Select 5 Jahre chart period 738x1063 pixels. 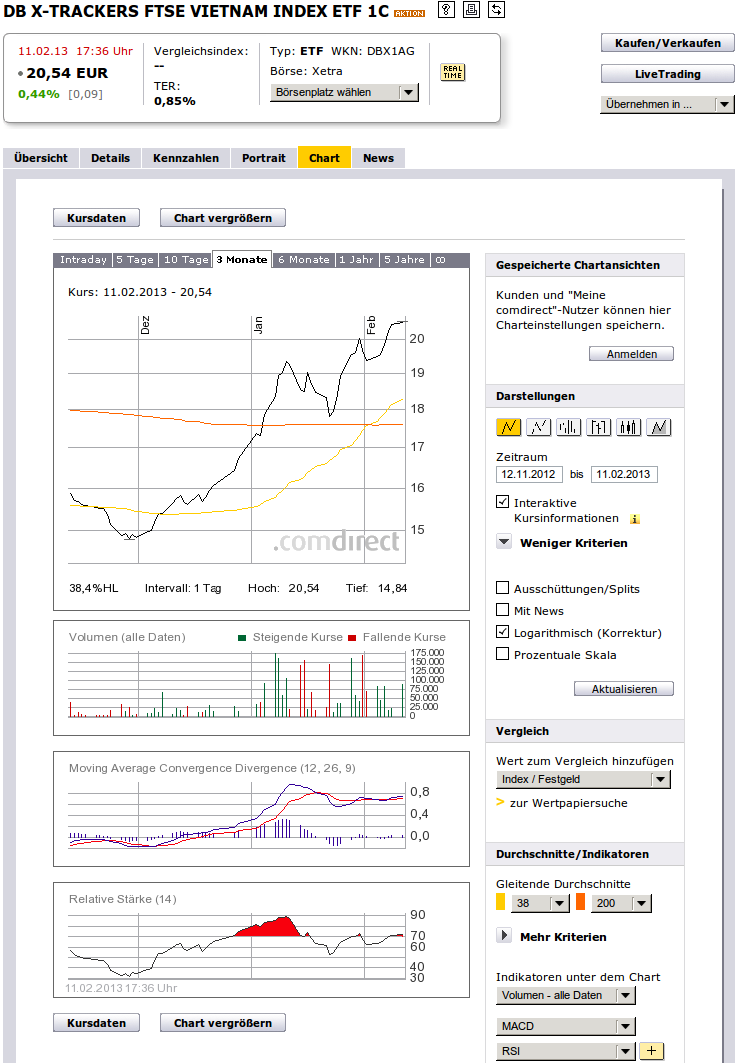tap(405, 260)
